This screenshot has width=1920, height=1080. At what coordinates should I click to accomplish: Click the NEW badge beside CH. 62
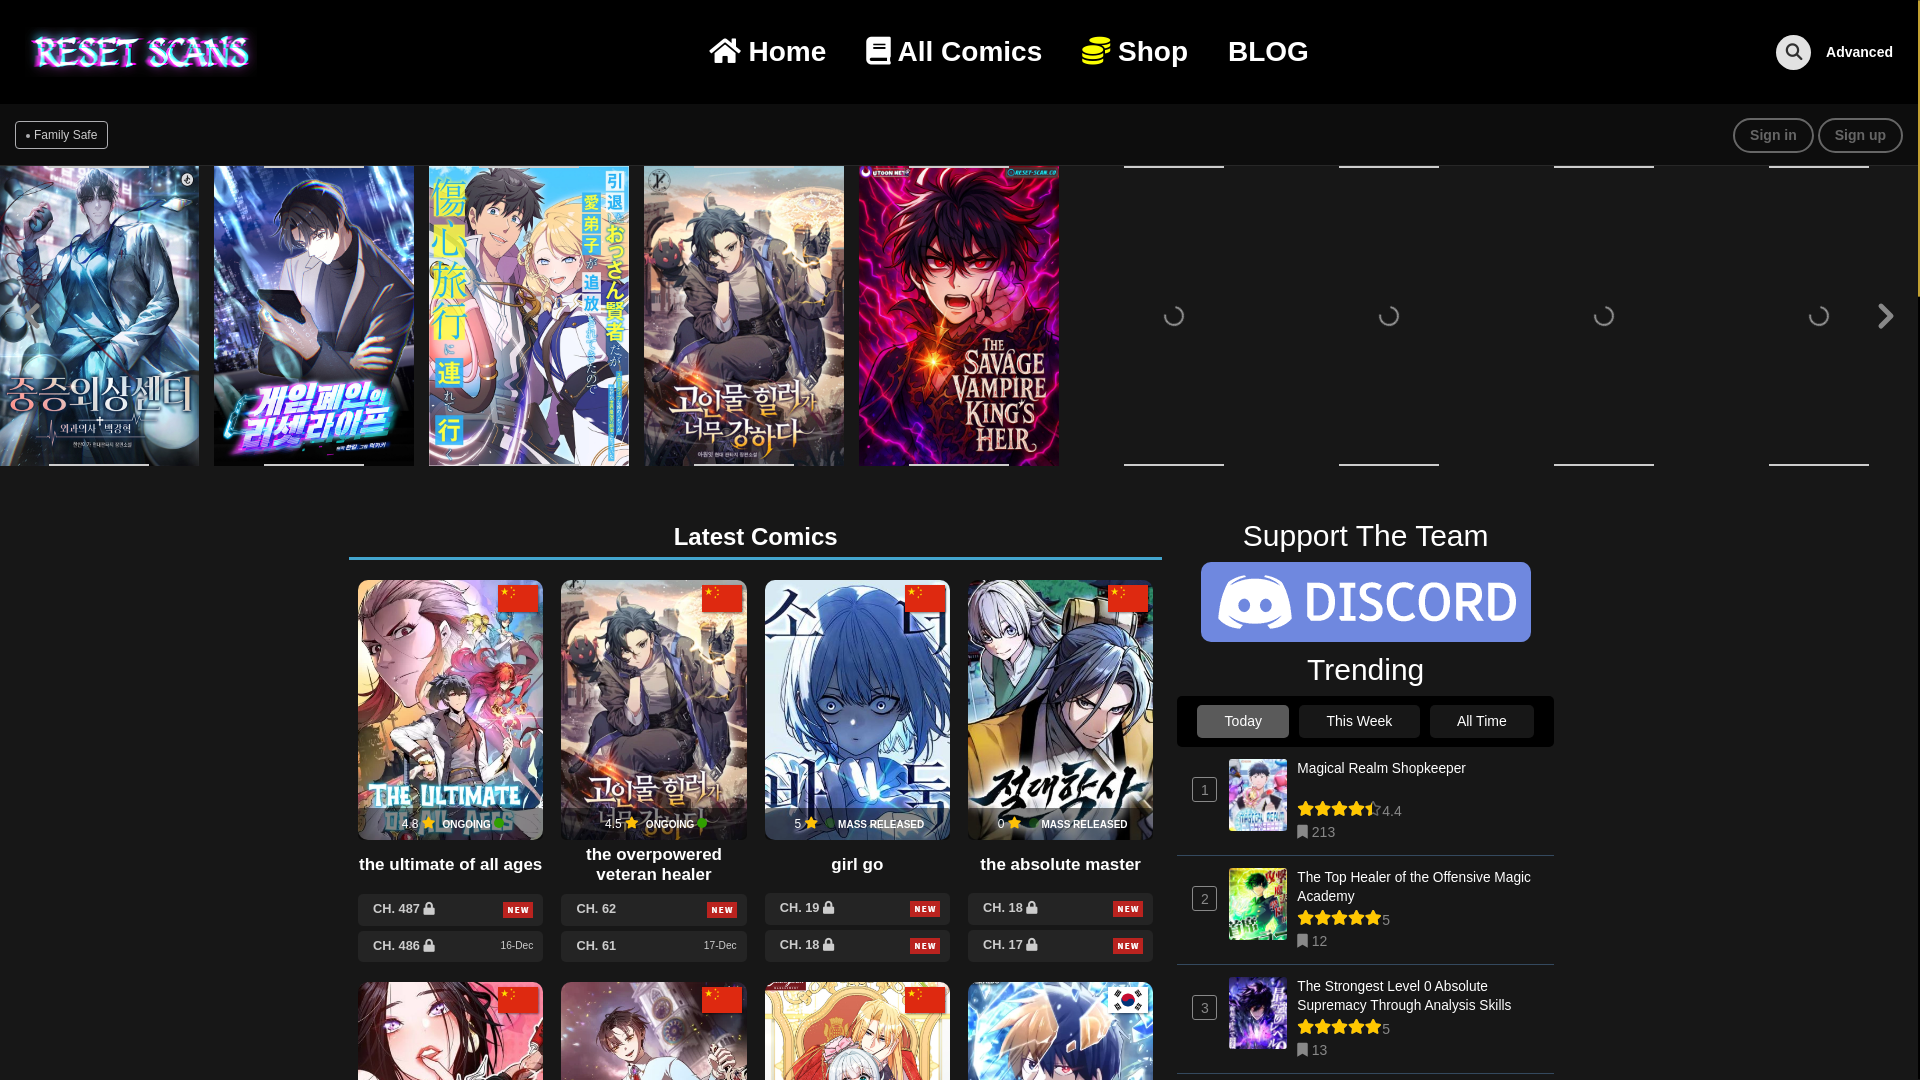pyautogui.click(x=722, y=910)
